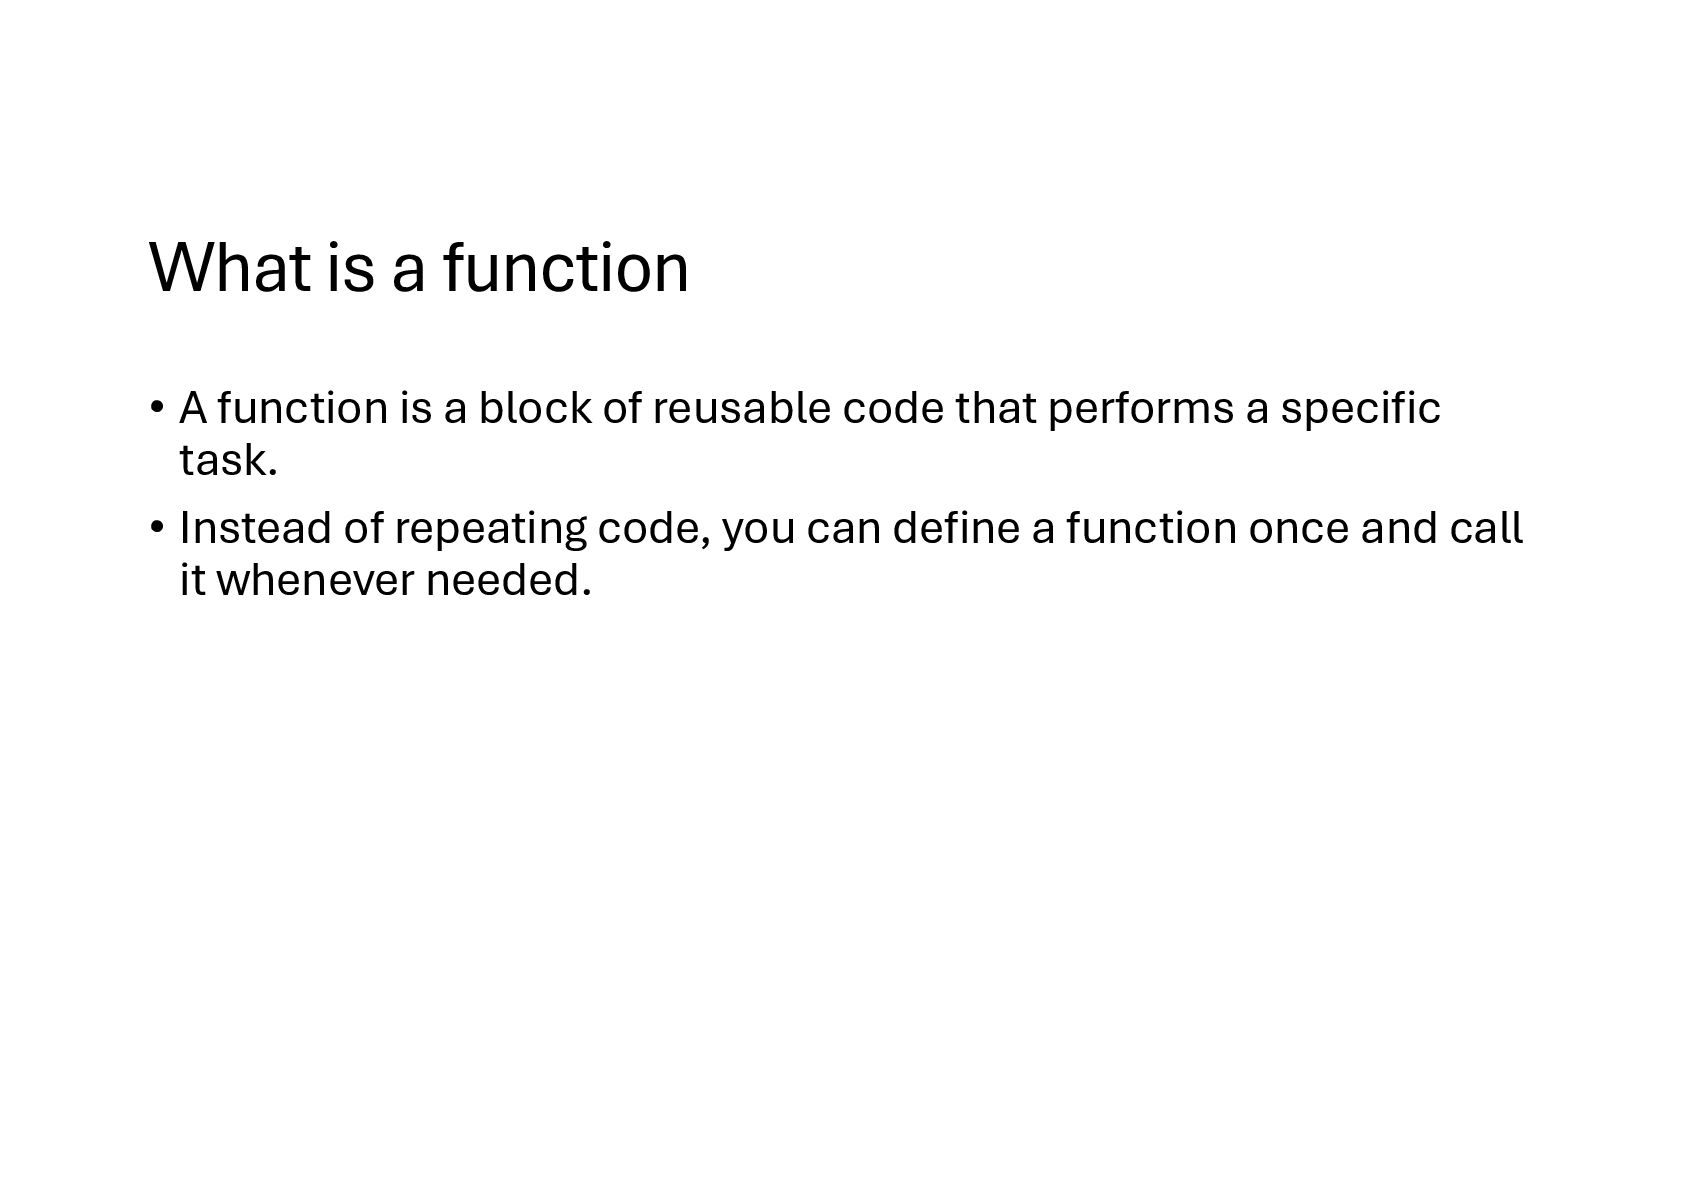Click the word 'function' in the title
The image size is (1684, 1190).
(566, 267)
